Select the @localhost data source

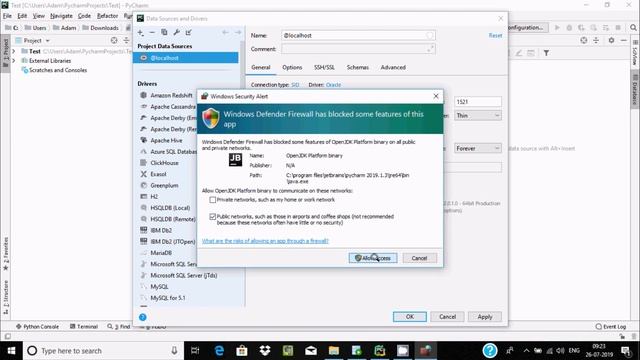point(186,58)
